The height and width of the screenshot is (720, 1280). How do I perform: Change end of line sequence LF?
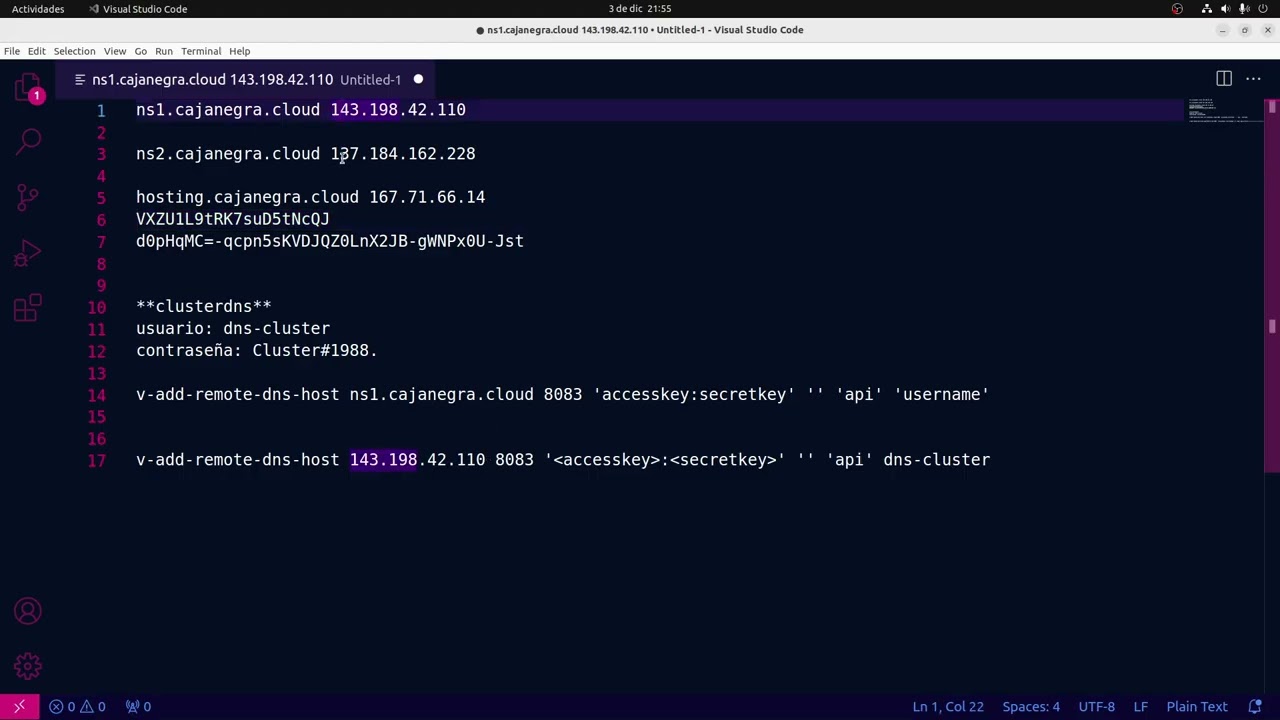click(x=1140, y=706)
